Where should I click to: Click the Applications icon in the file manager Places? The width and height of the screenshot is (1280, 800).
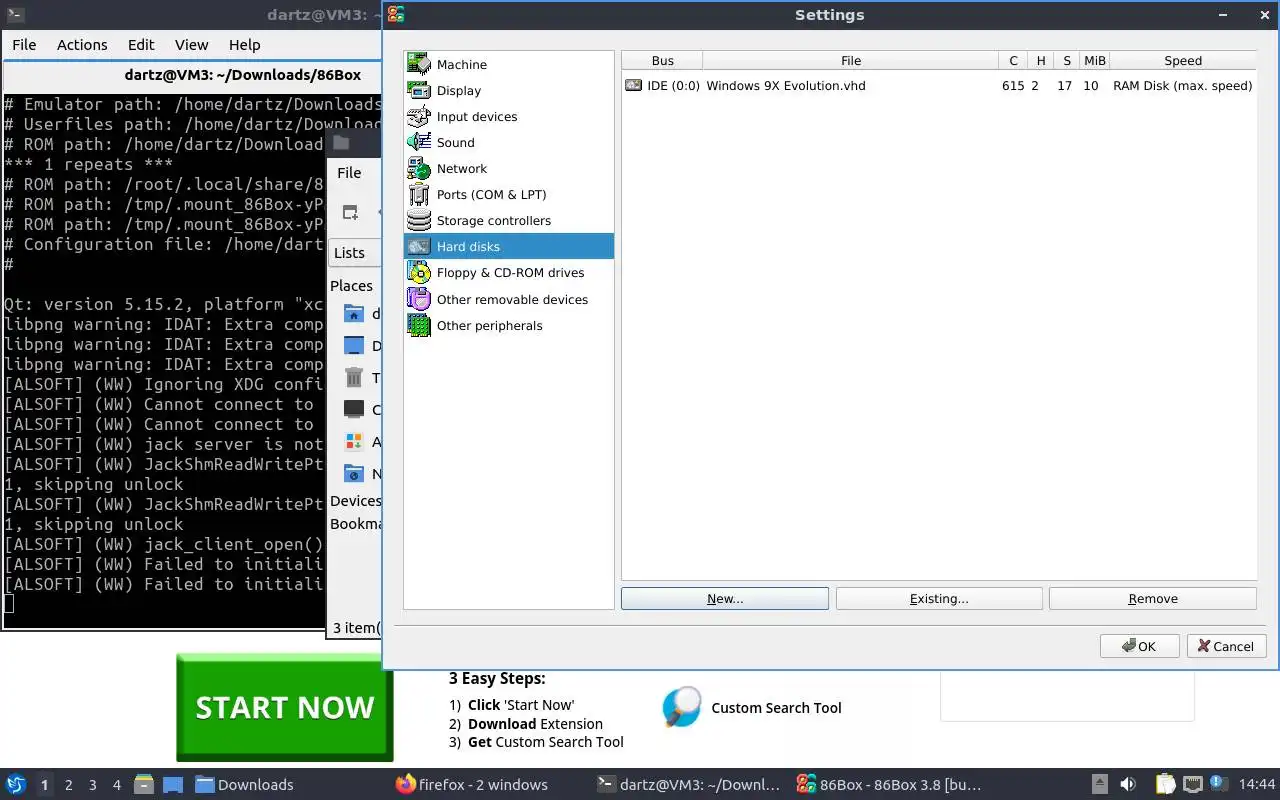[x=353, y=441]
